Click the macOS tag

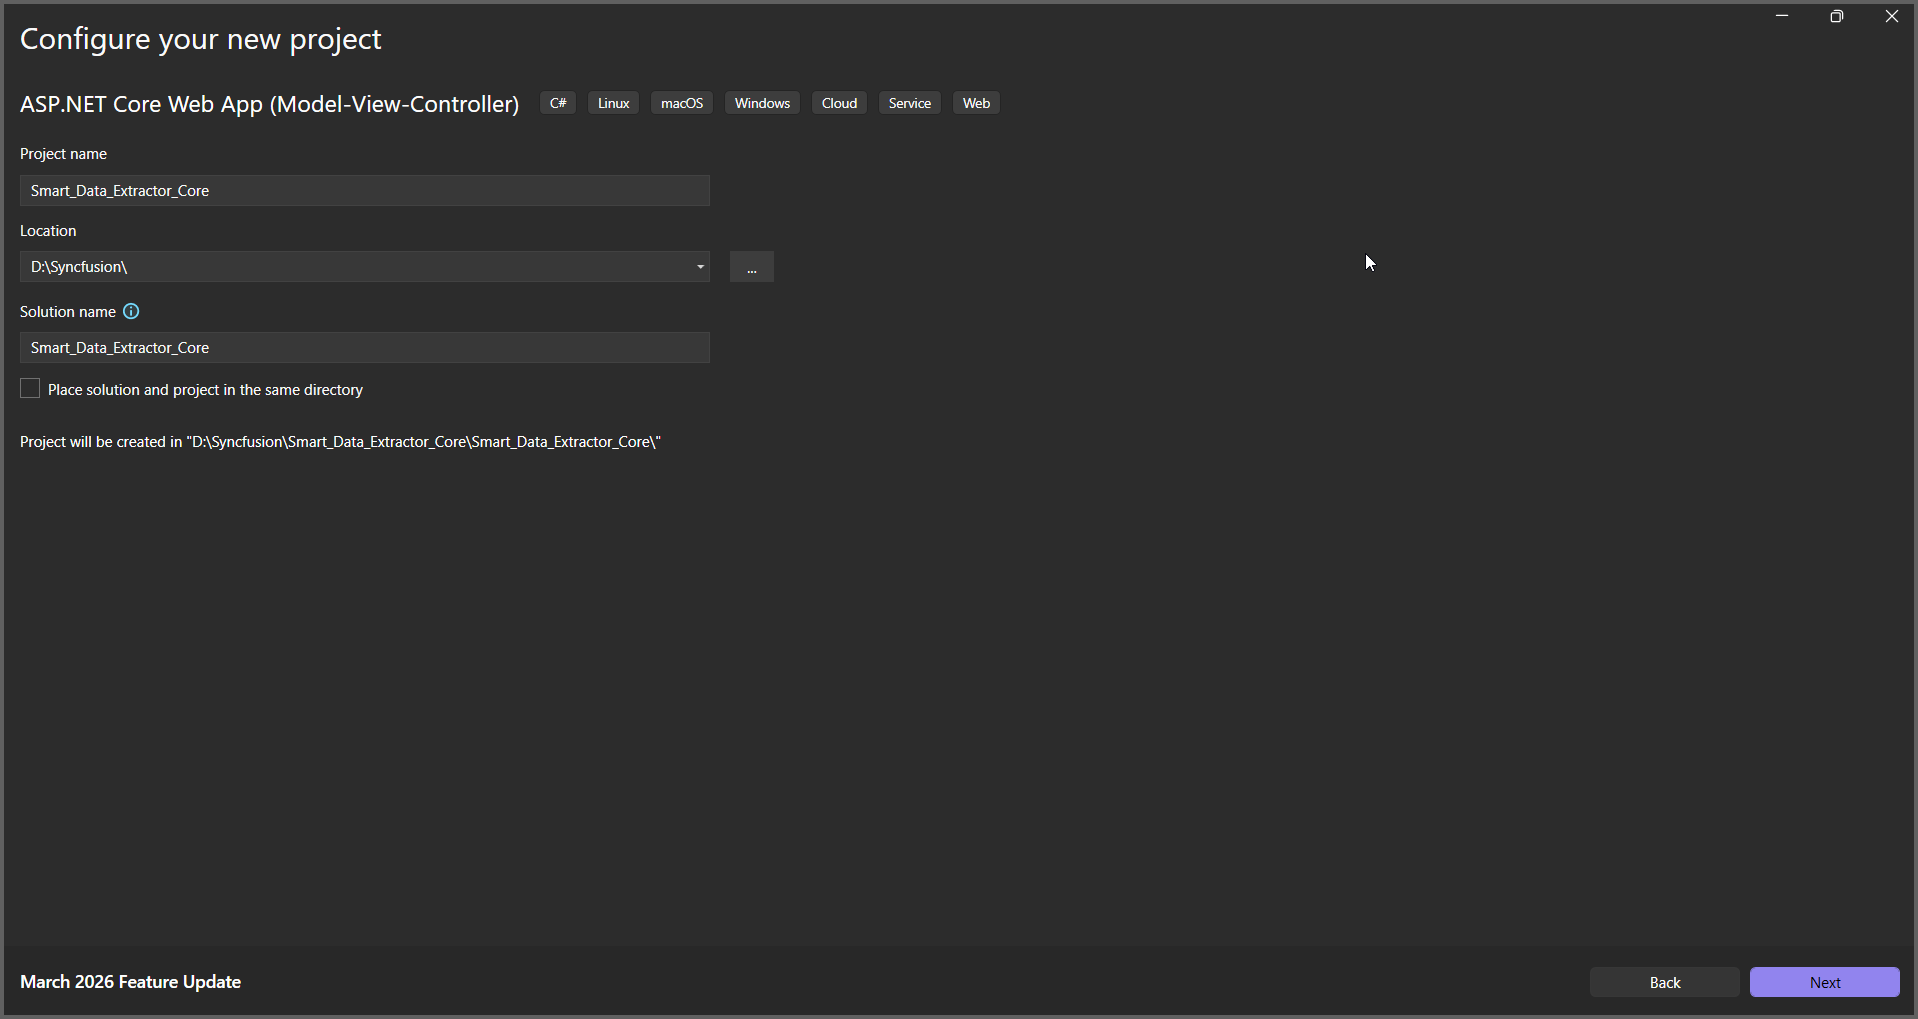682,103
